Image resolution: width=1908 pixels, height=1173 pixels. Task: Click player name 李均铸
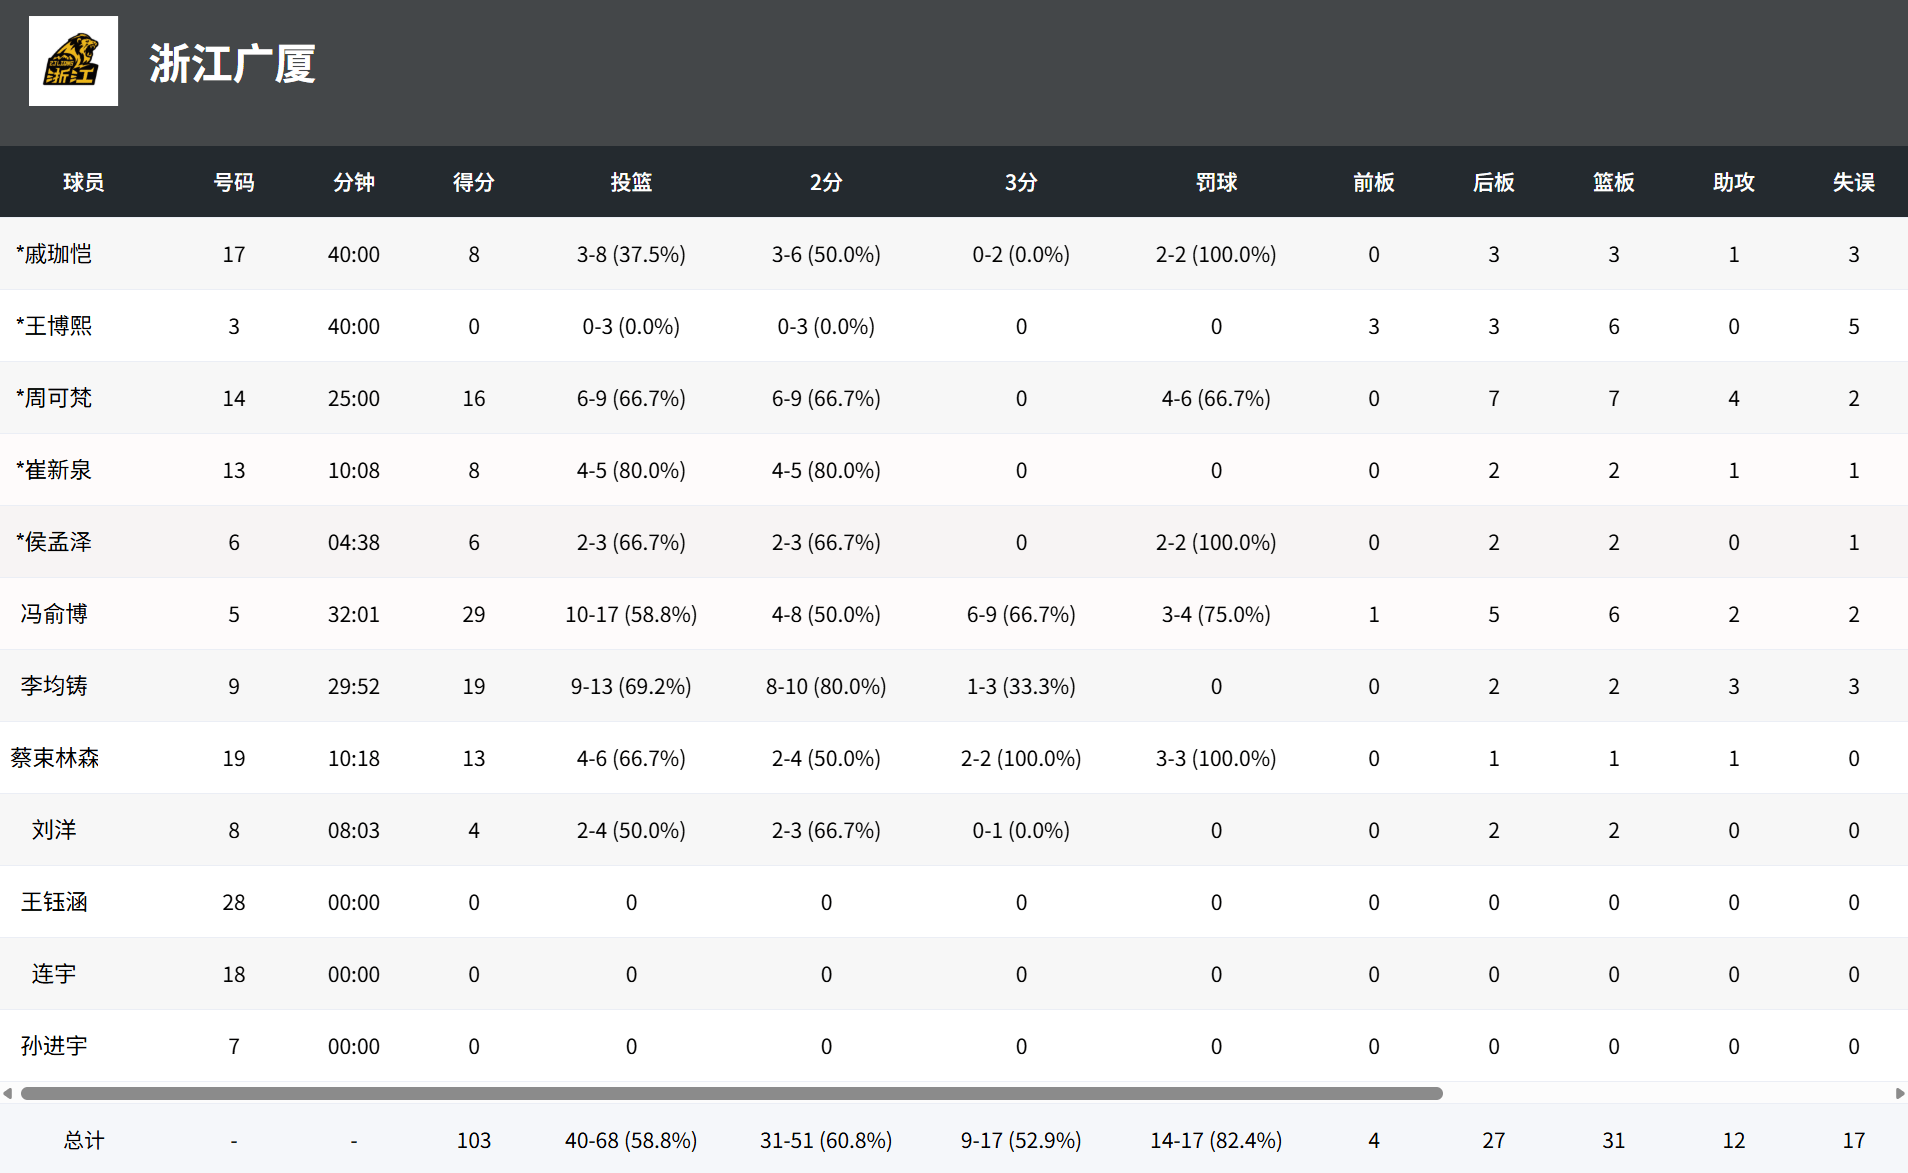click(54, 686)
